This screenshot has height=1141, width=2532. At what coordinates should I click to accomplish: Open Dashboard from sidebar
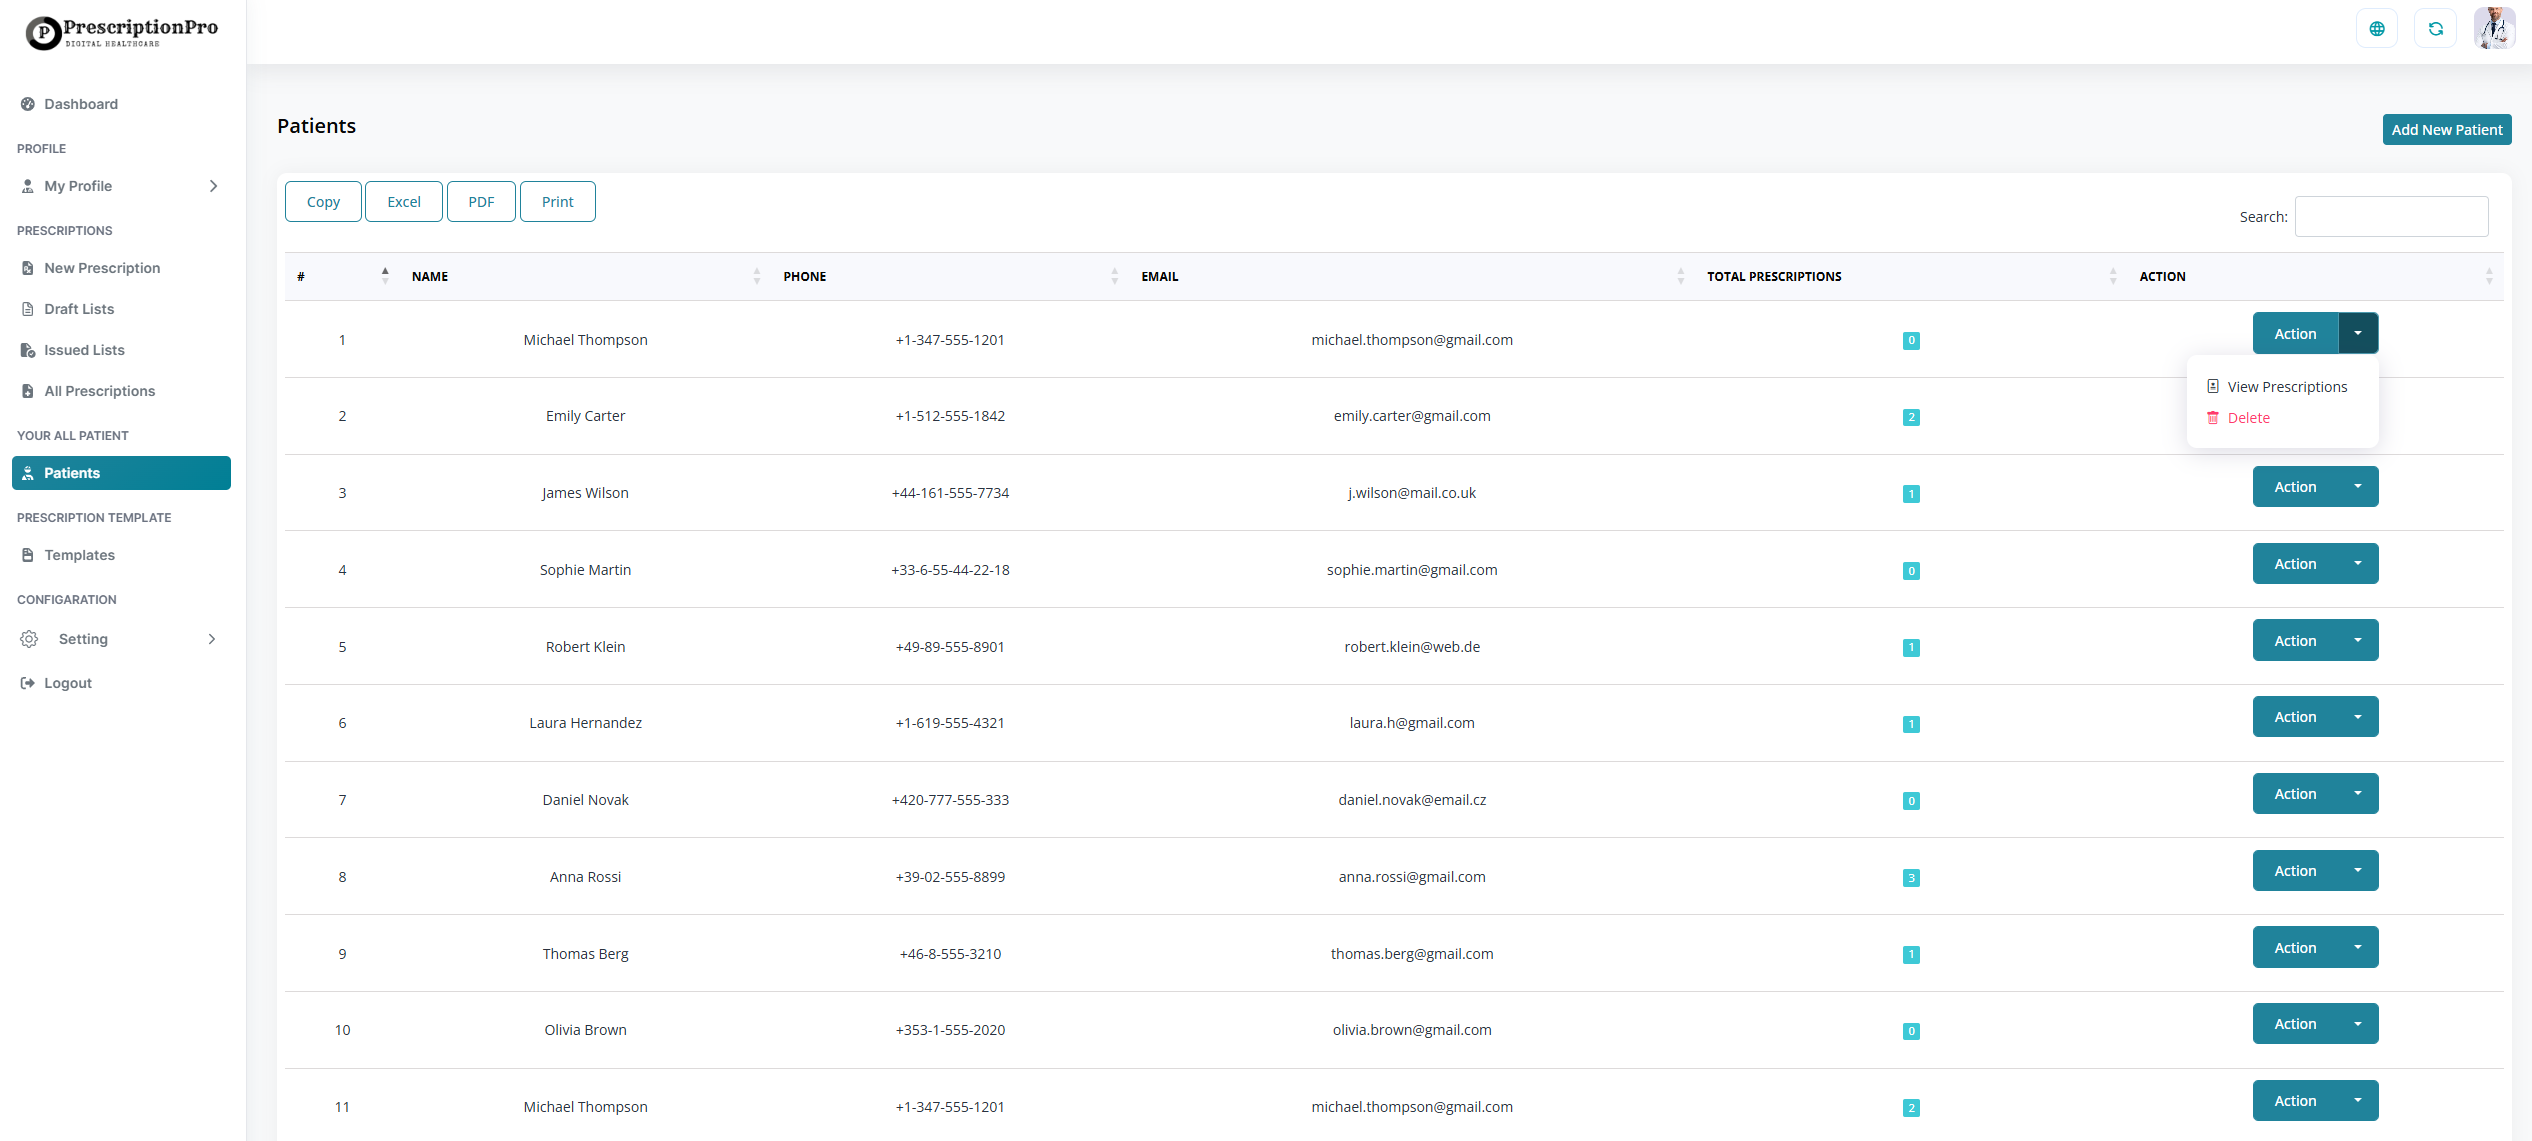pos(80,104)
